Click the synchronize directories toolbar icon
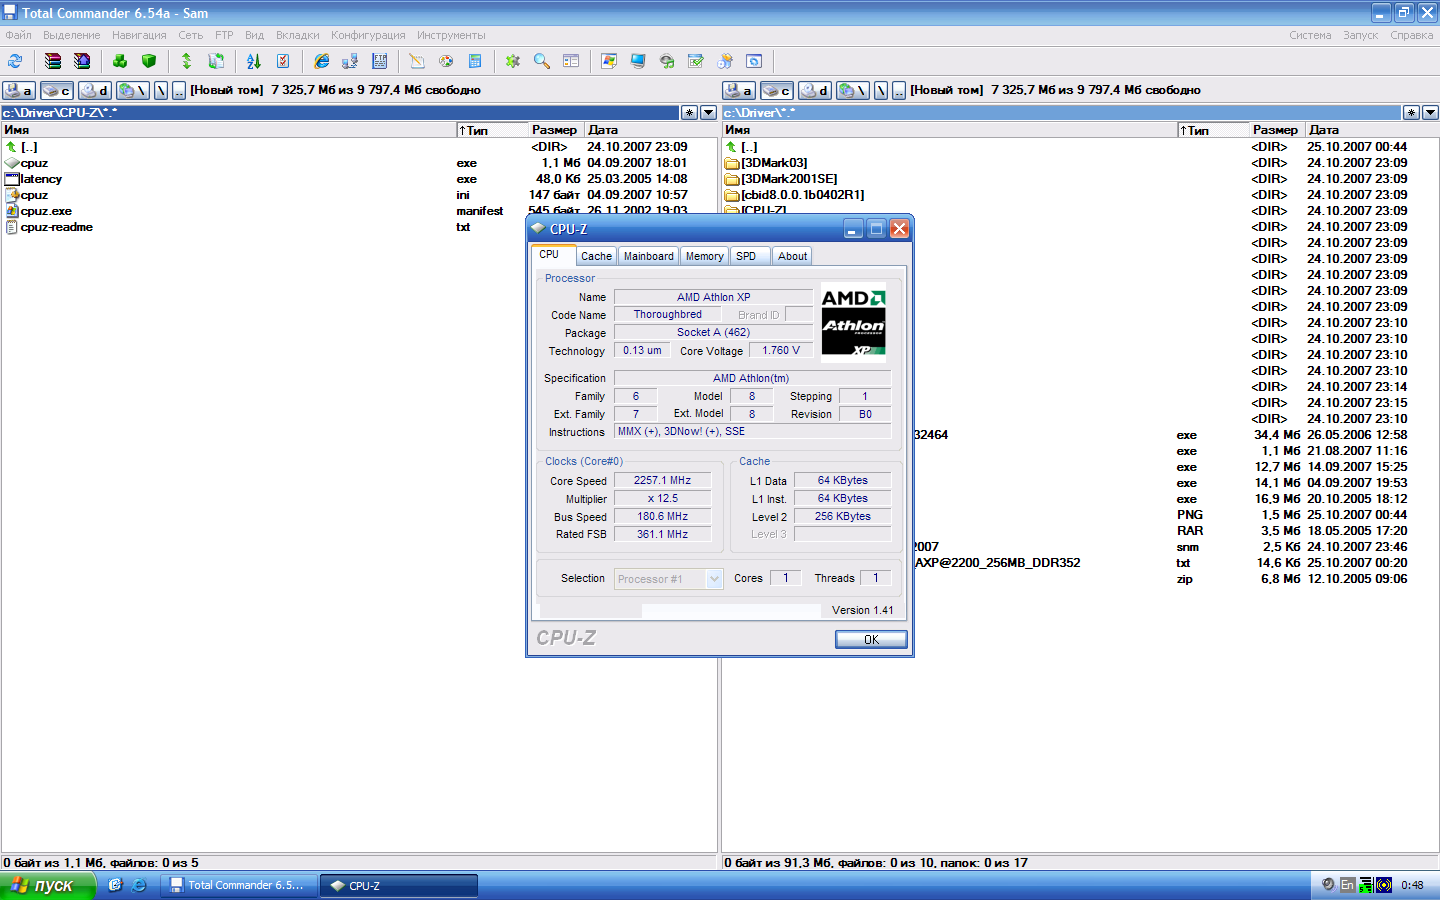 [215, 61]
